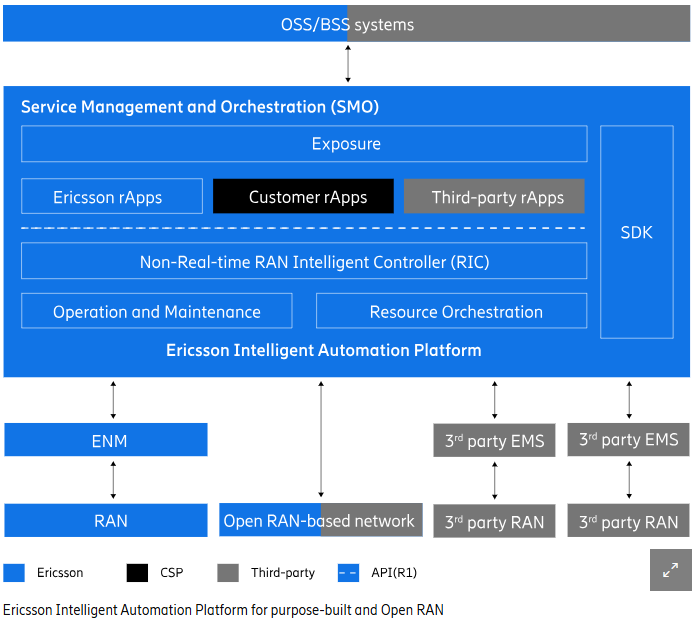Click the figure caption below the legend
Viewport: 696px width, 621px height.
click(x=223, y=610)
